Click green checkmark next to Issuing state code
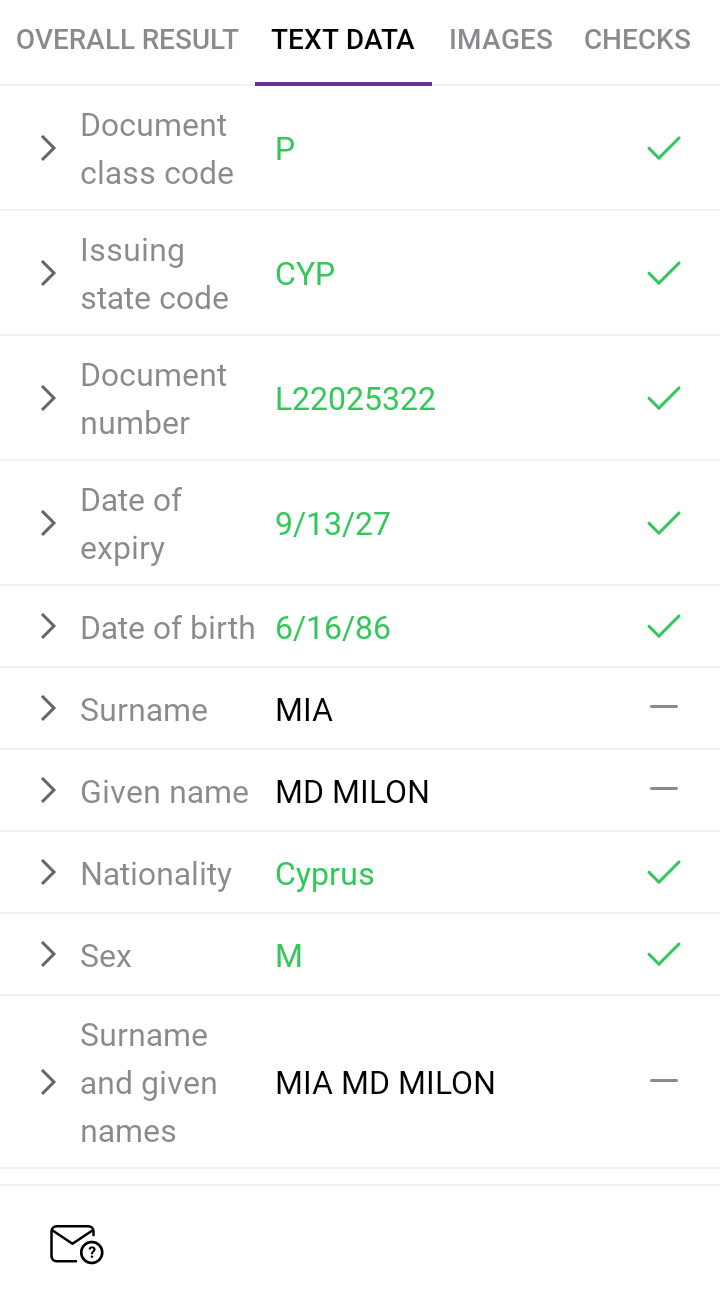The image size is (720, 1294). pyautogui.click(x=664, y=273)
